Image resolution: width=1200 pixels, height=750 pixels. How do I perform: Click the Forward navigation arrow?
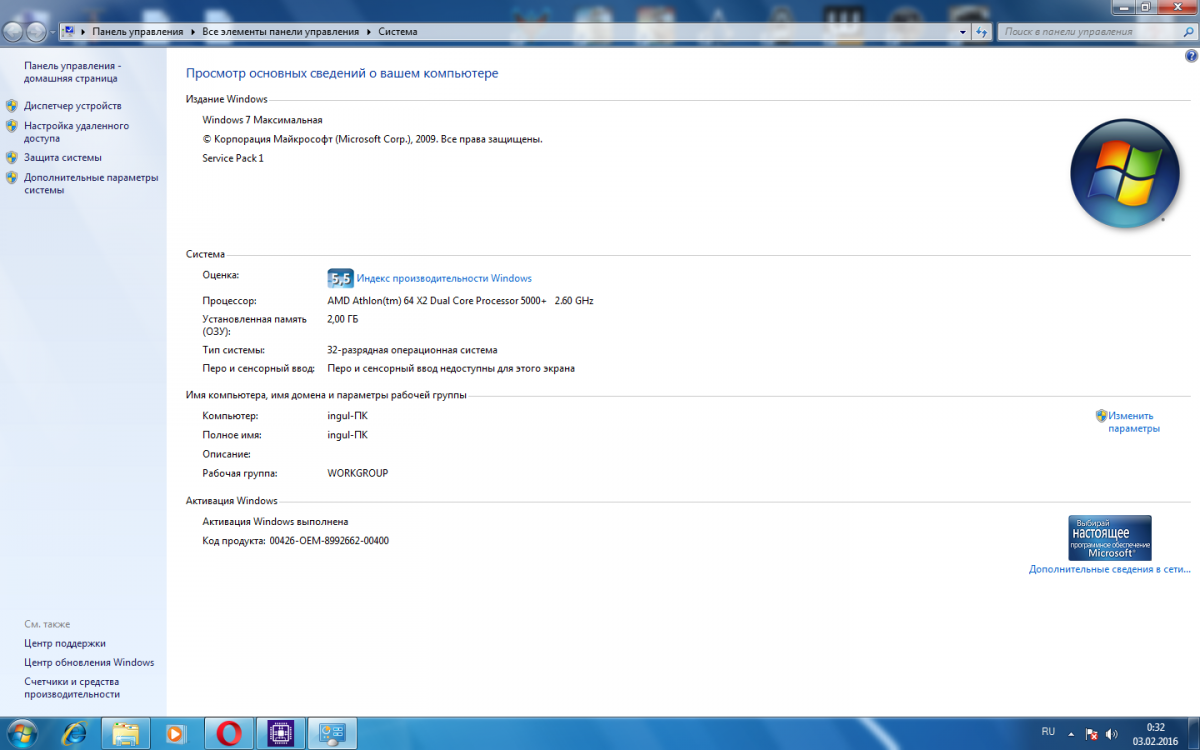tap(37, 32)
